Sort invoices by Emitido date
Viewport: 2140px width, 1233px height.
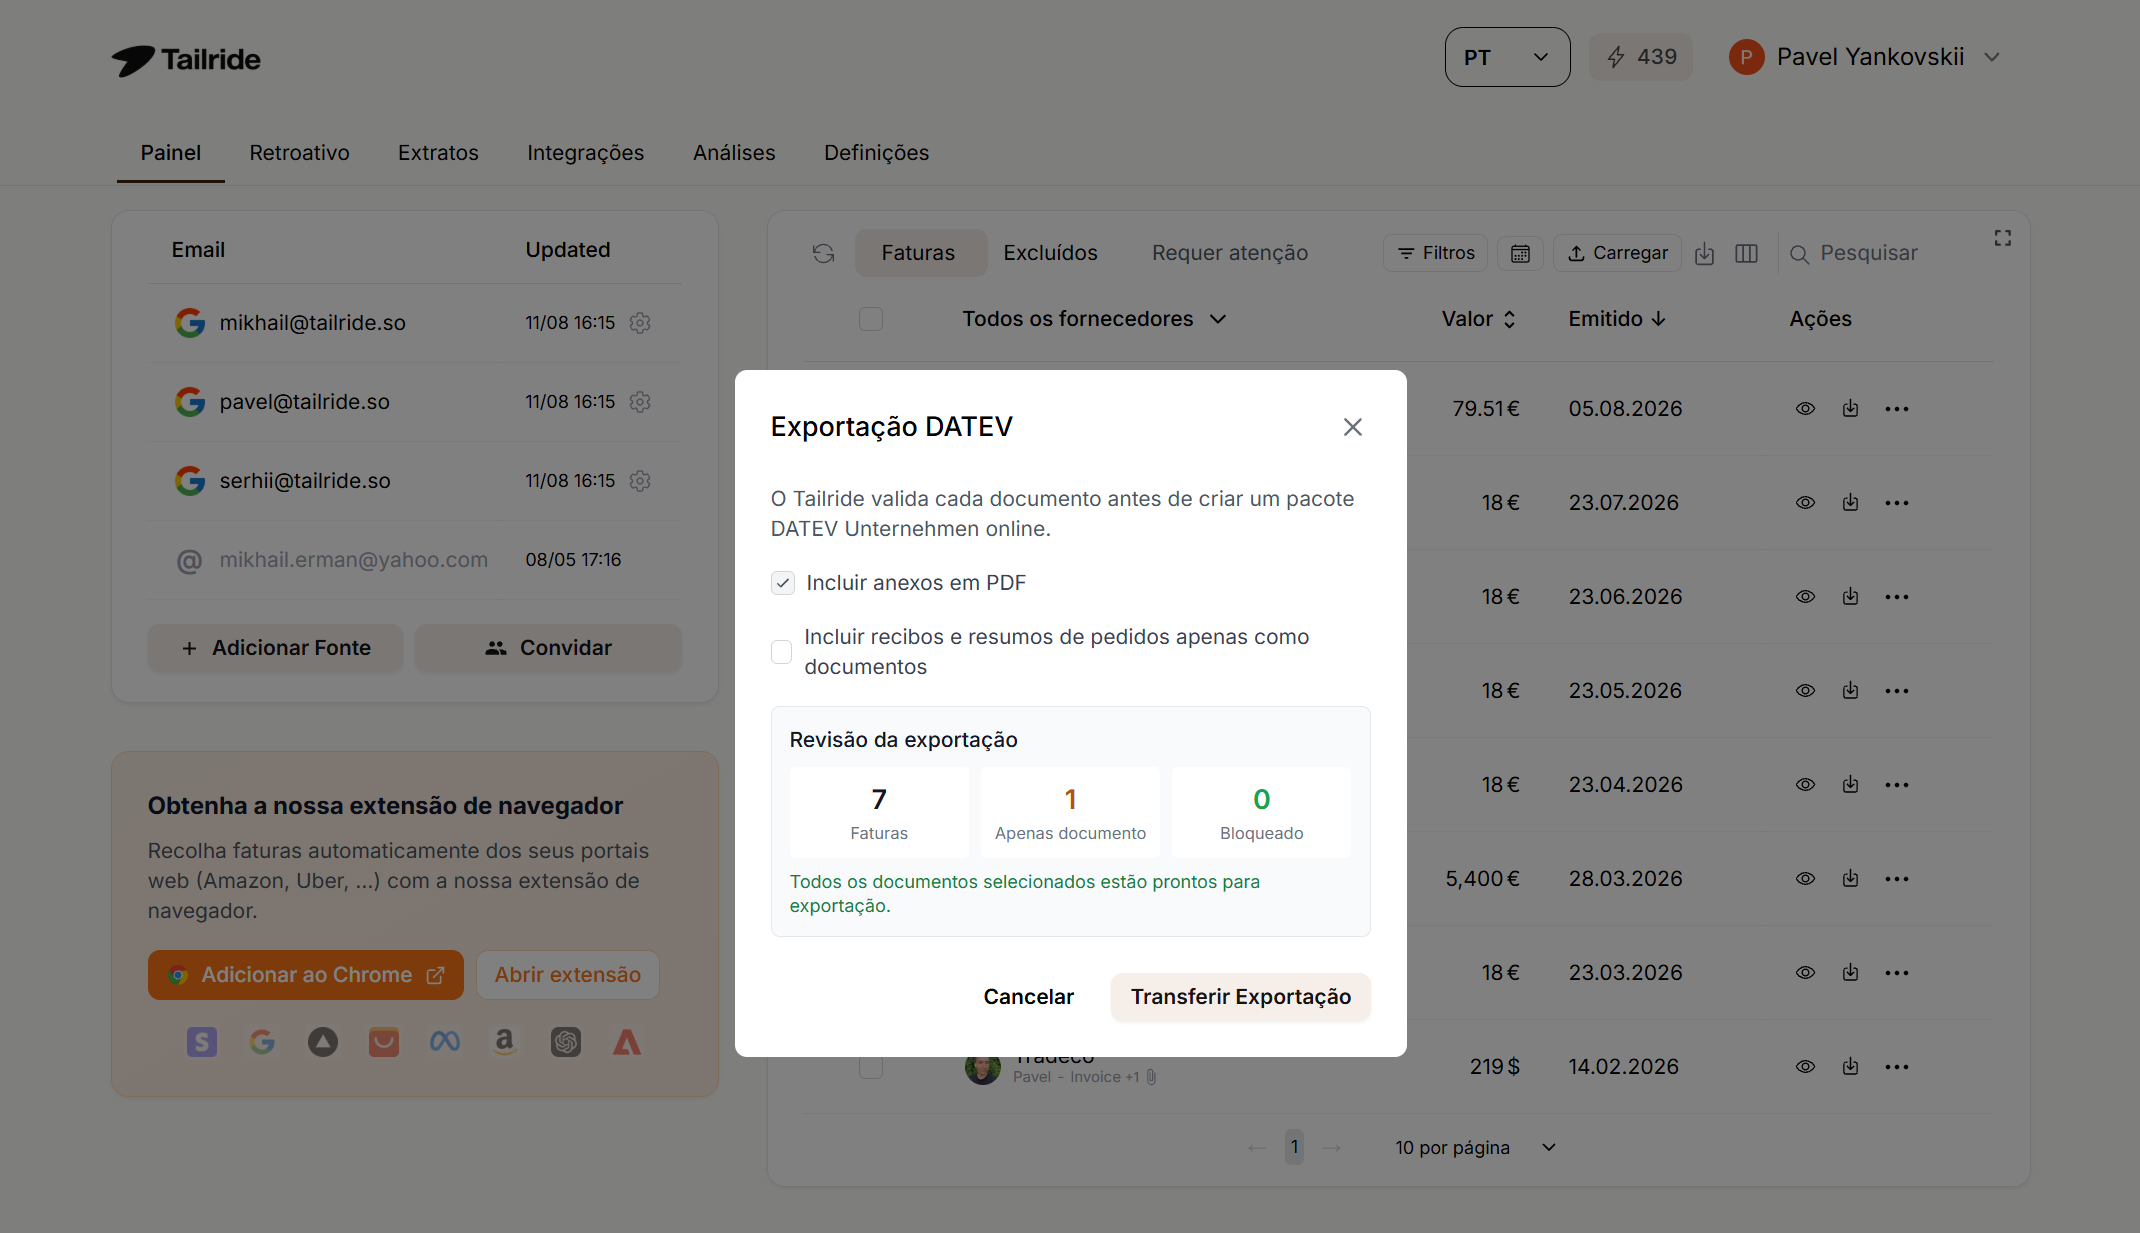click(x=1617, y=319)
